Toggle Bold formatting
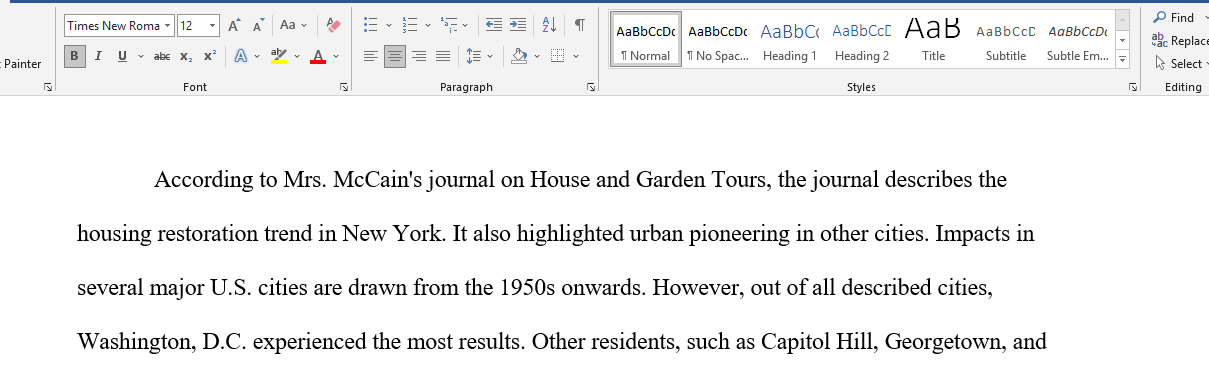1209x365 pixels. [x=75, y=56]
